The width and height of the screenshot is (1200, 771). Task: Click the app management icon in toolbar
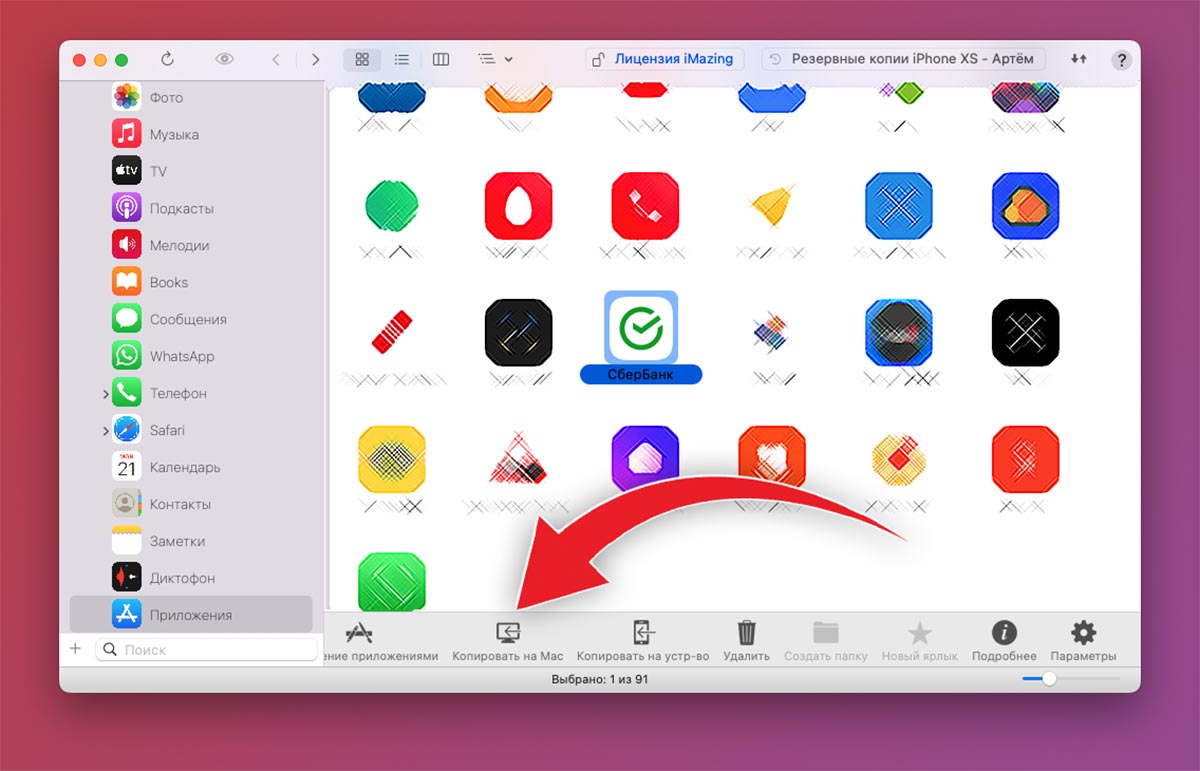359,633
